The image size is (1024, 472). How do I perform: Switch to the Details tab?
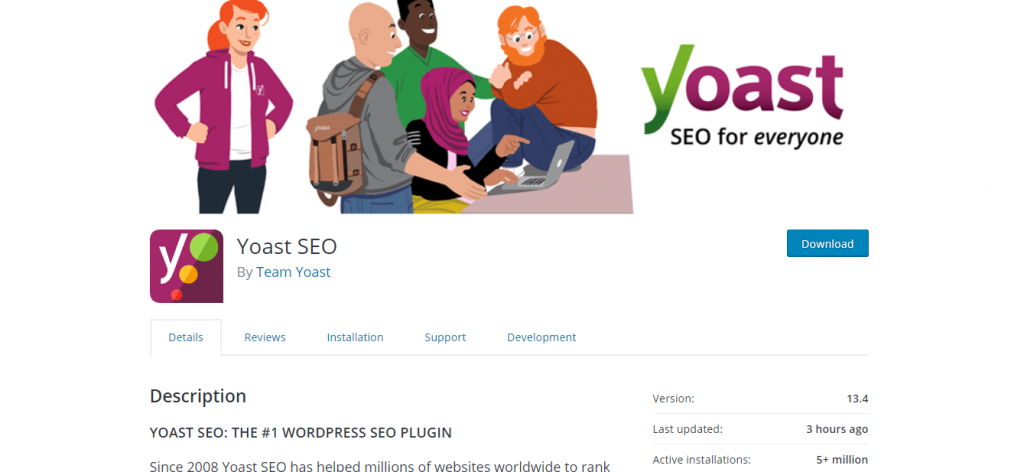pos(185,338)
